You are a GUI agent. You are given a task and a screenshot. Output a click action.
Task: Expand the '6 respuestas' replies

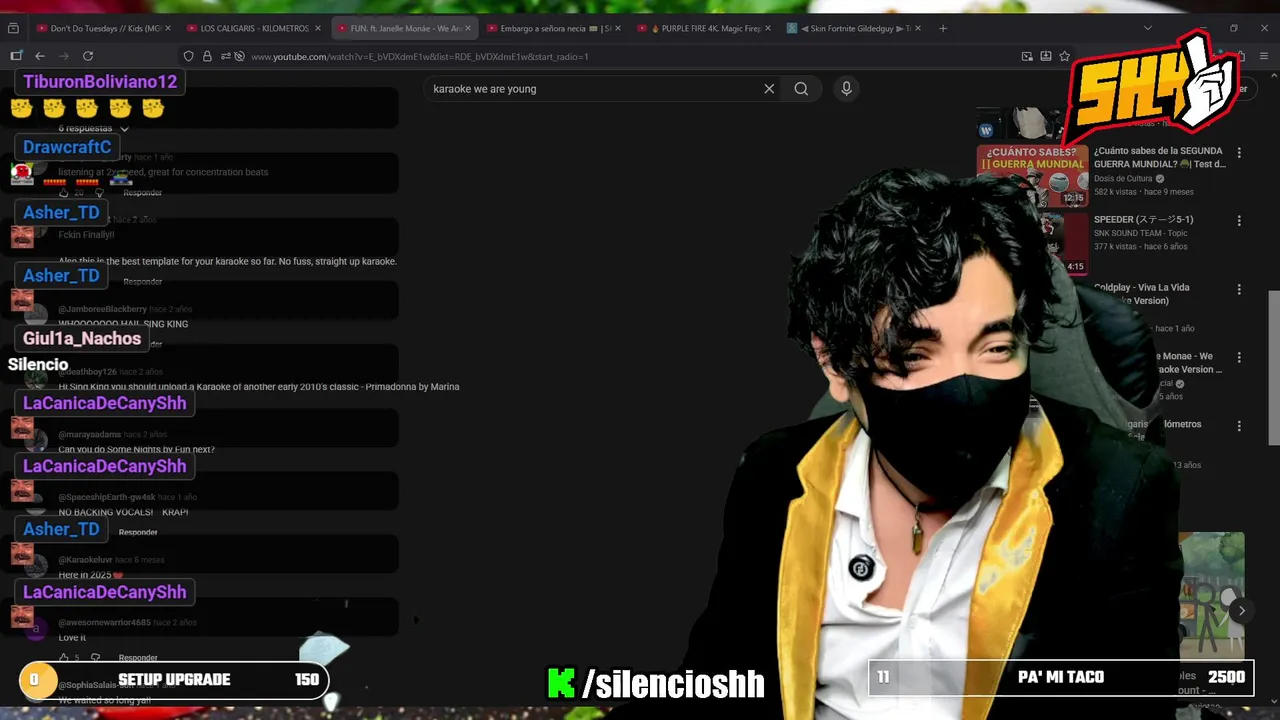click(93, 128)
